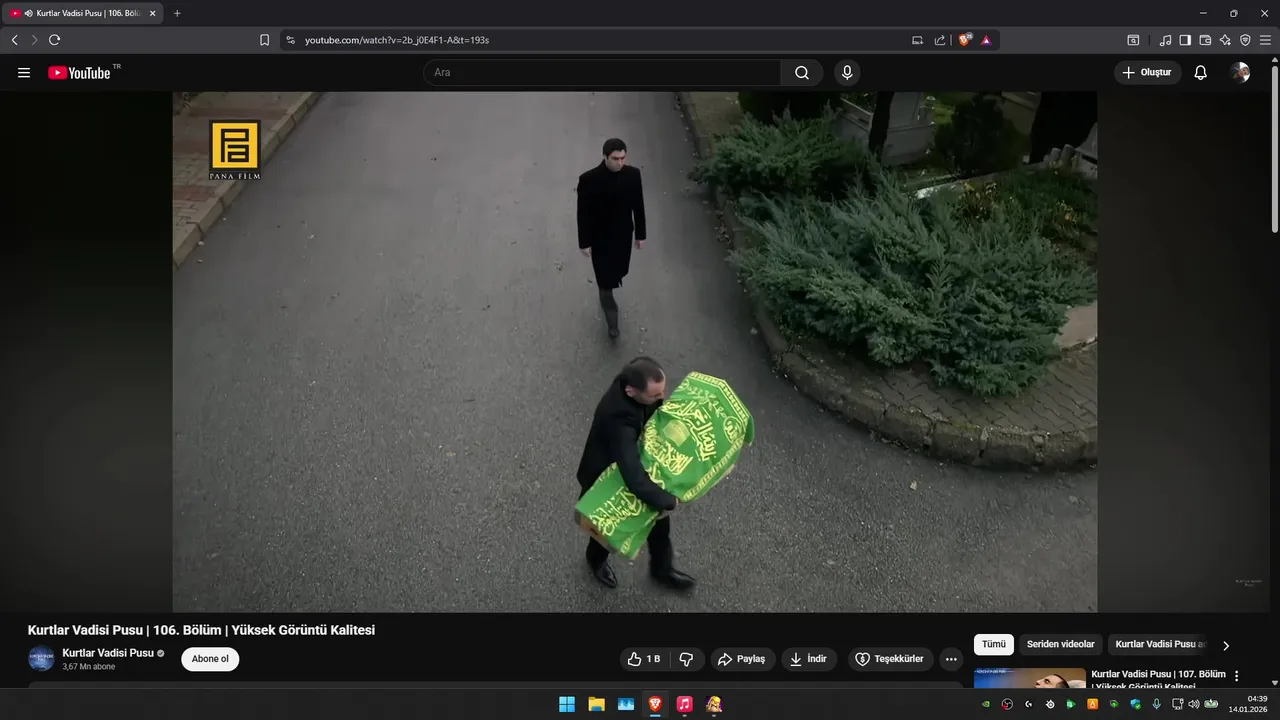1280x720 pixels.
Task: Open the Brave playlist music note icon
Action: pyautogui.click(x=1165, y=40)
